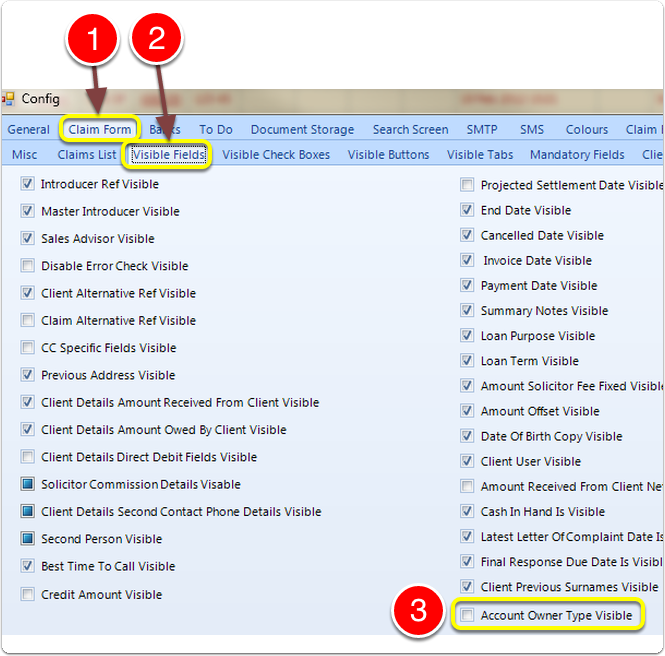Toggle Payment Date Visible checkbox
665x656 pixels.
click(x=467, y=285)
